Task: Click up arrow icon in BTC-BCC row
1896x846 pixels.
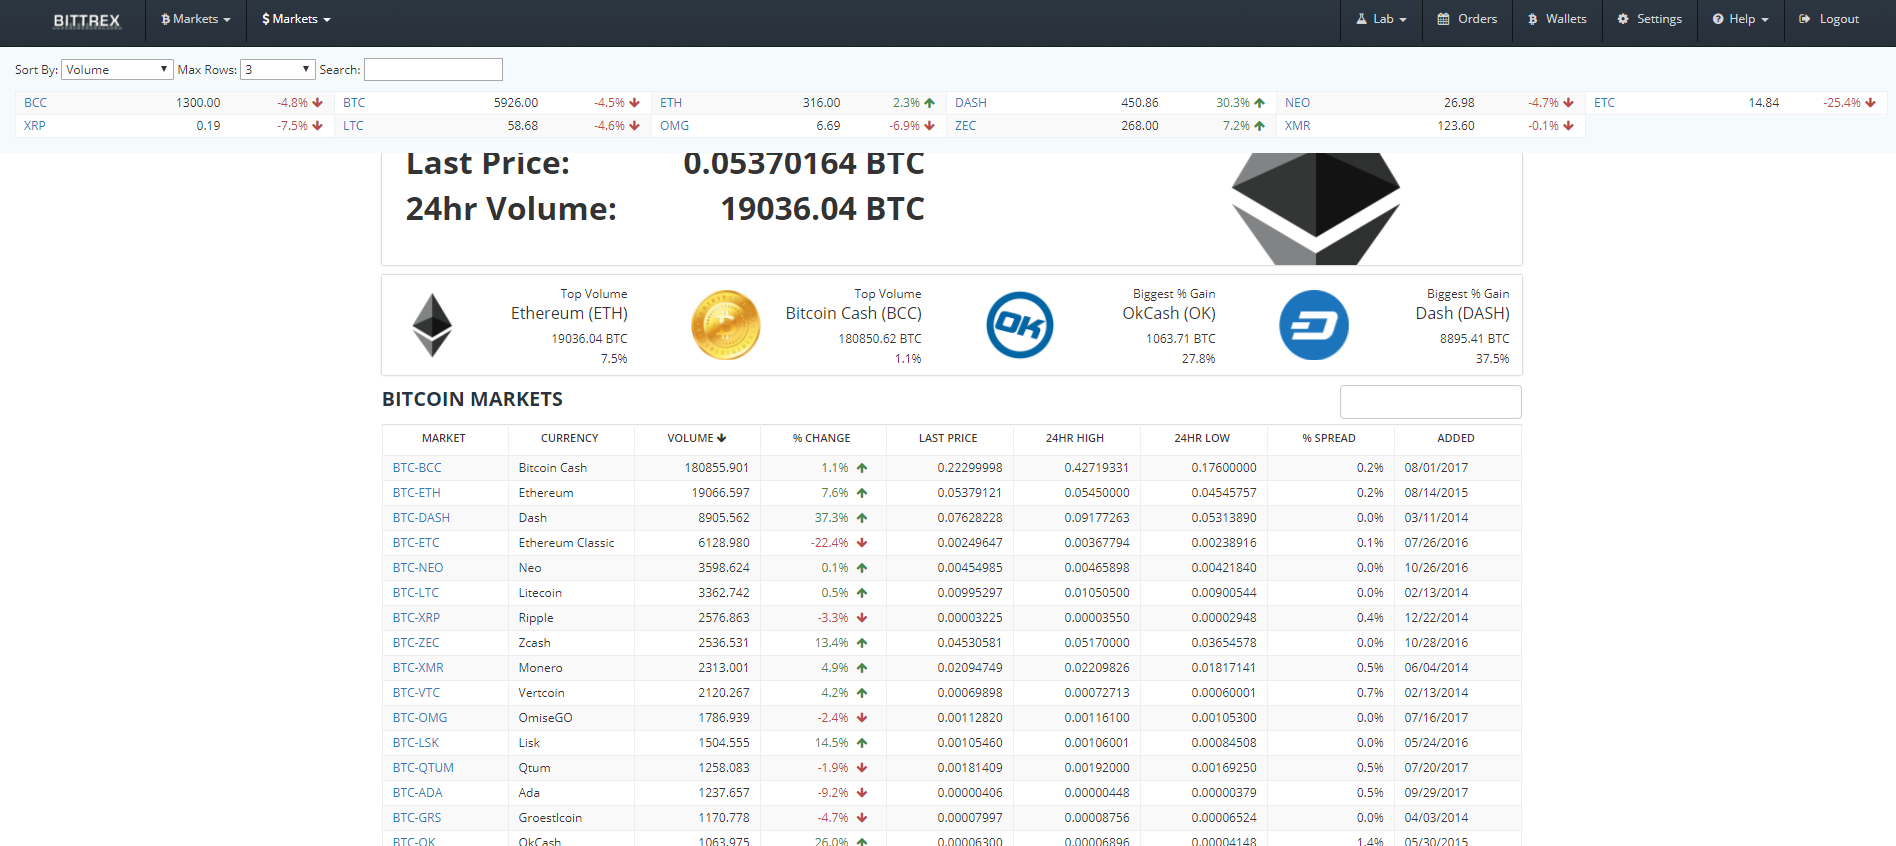Action: (862, 468)
